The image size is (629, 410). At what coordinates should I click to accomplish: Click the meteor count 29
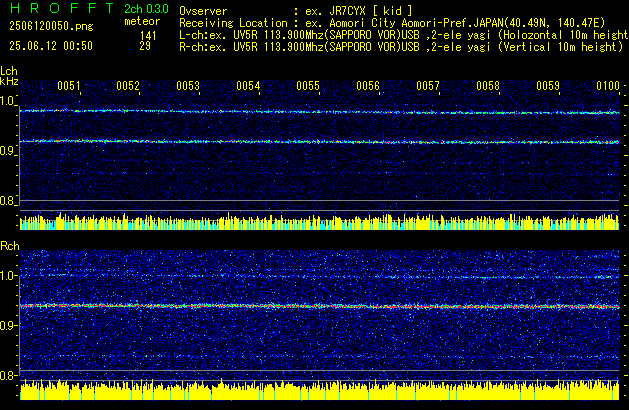click(x=145, y=46)
